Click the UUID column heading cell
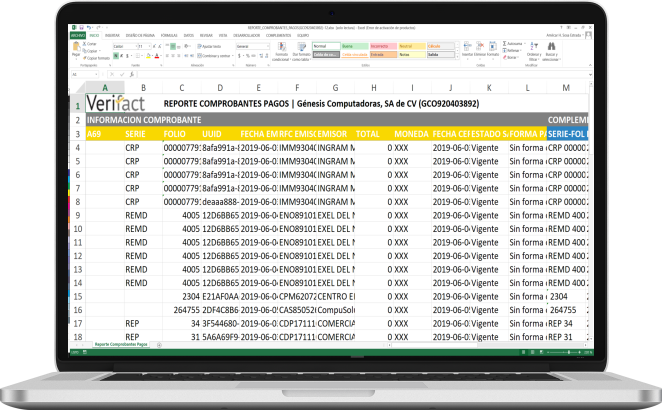 pyautogui.click(x=220, y=134)
